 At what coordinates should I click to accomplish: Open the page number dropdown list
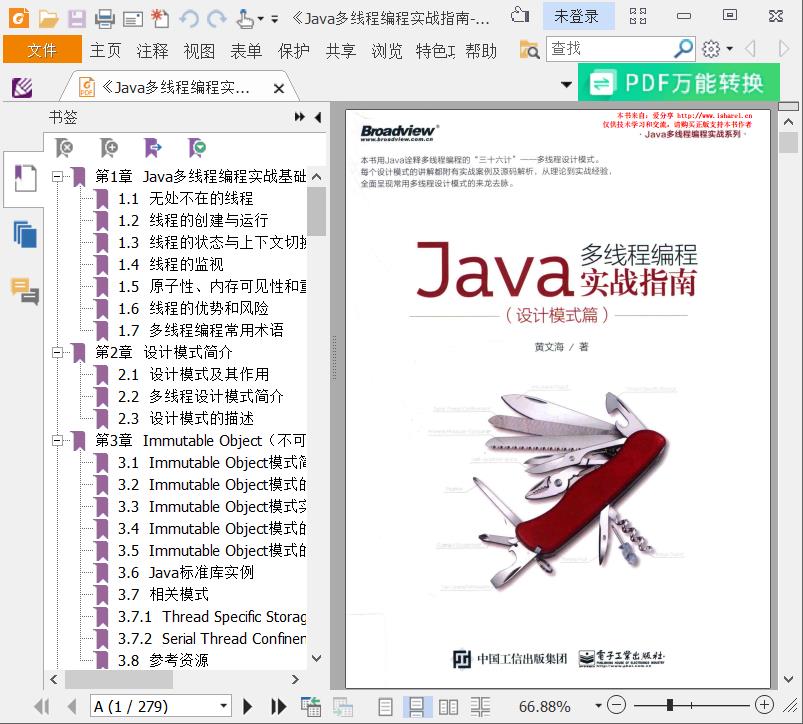pyautogui.click(x=223, y=706)
